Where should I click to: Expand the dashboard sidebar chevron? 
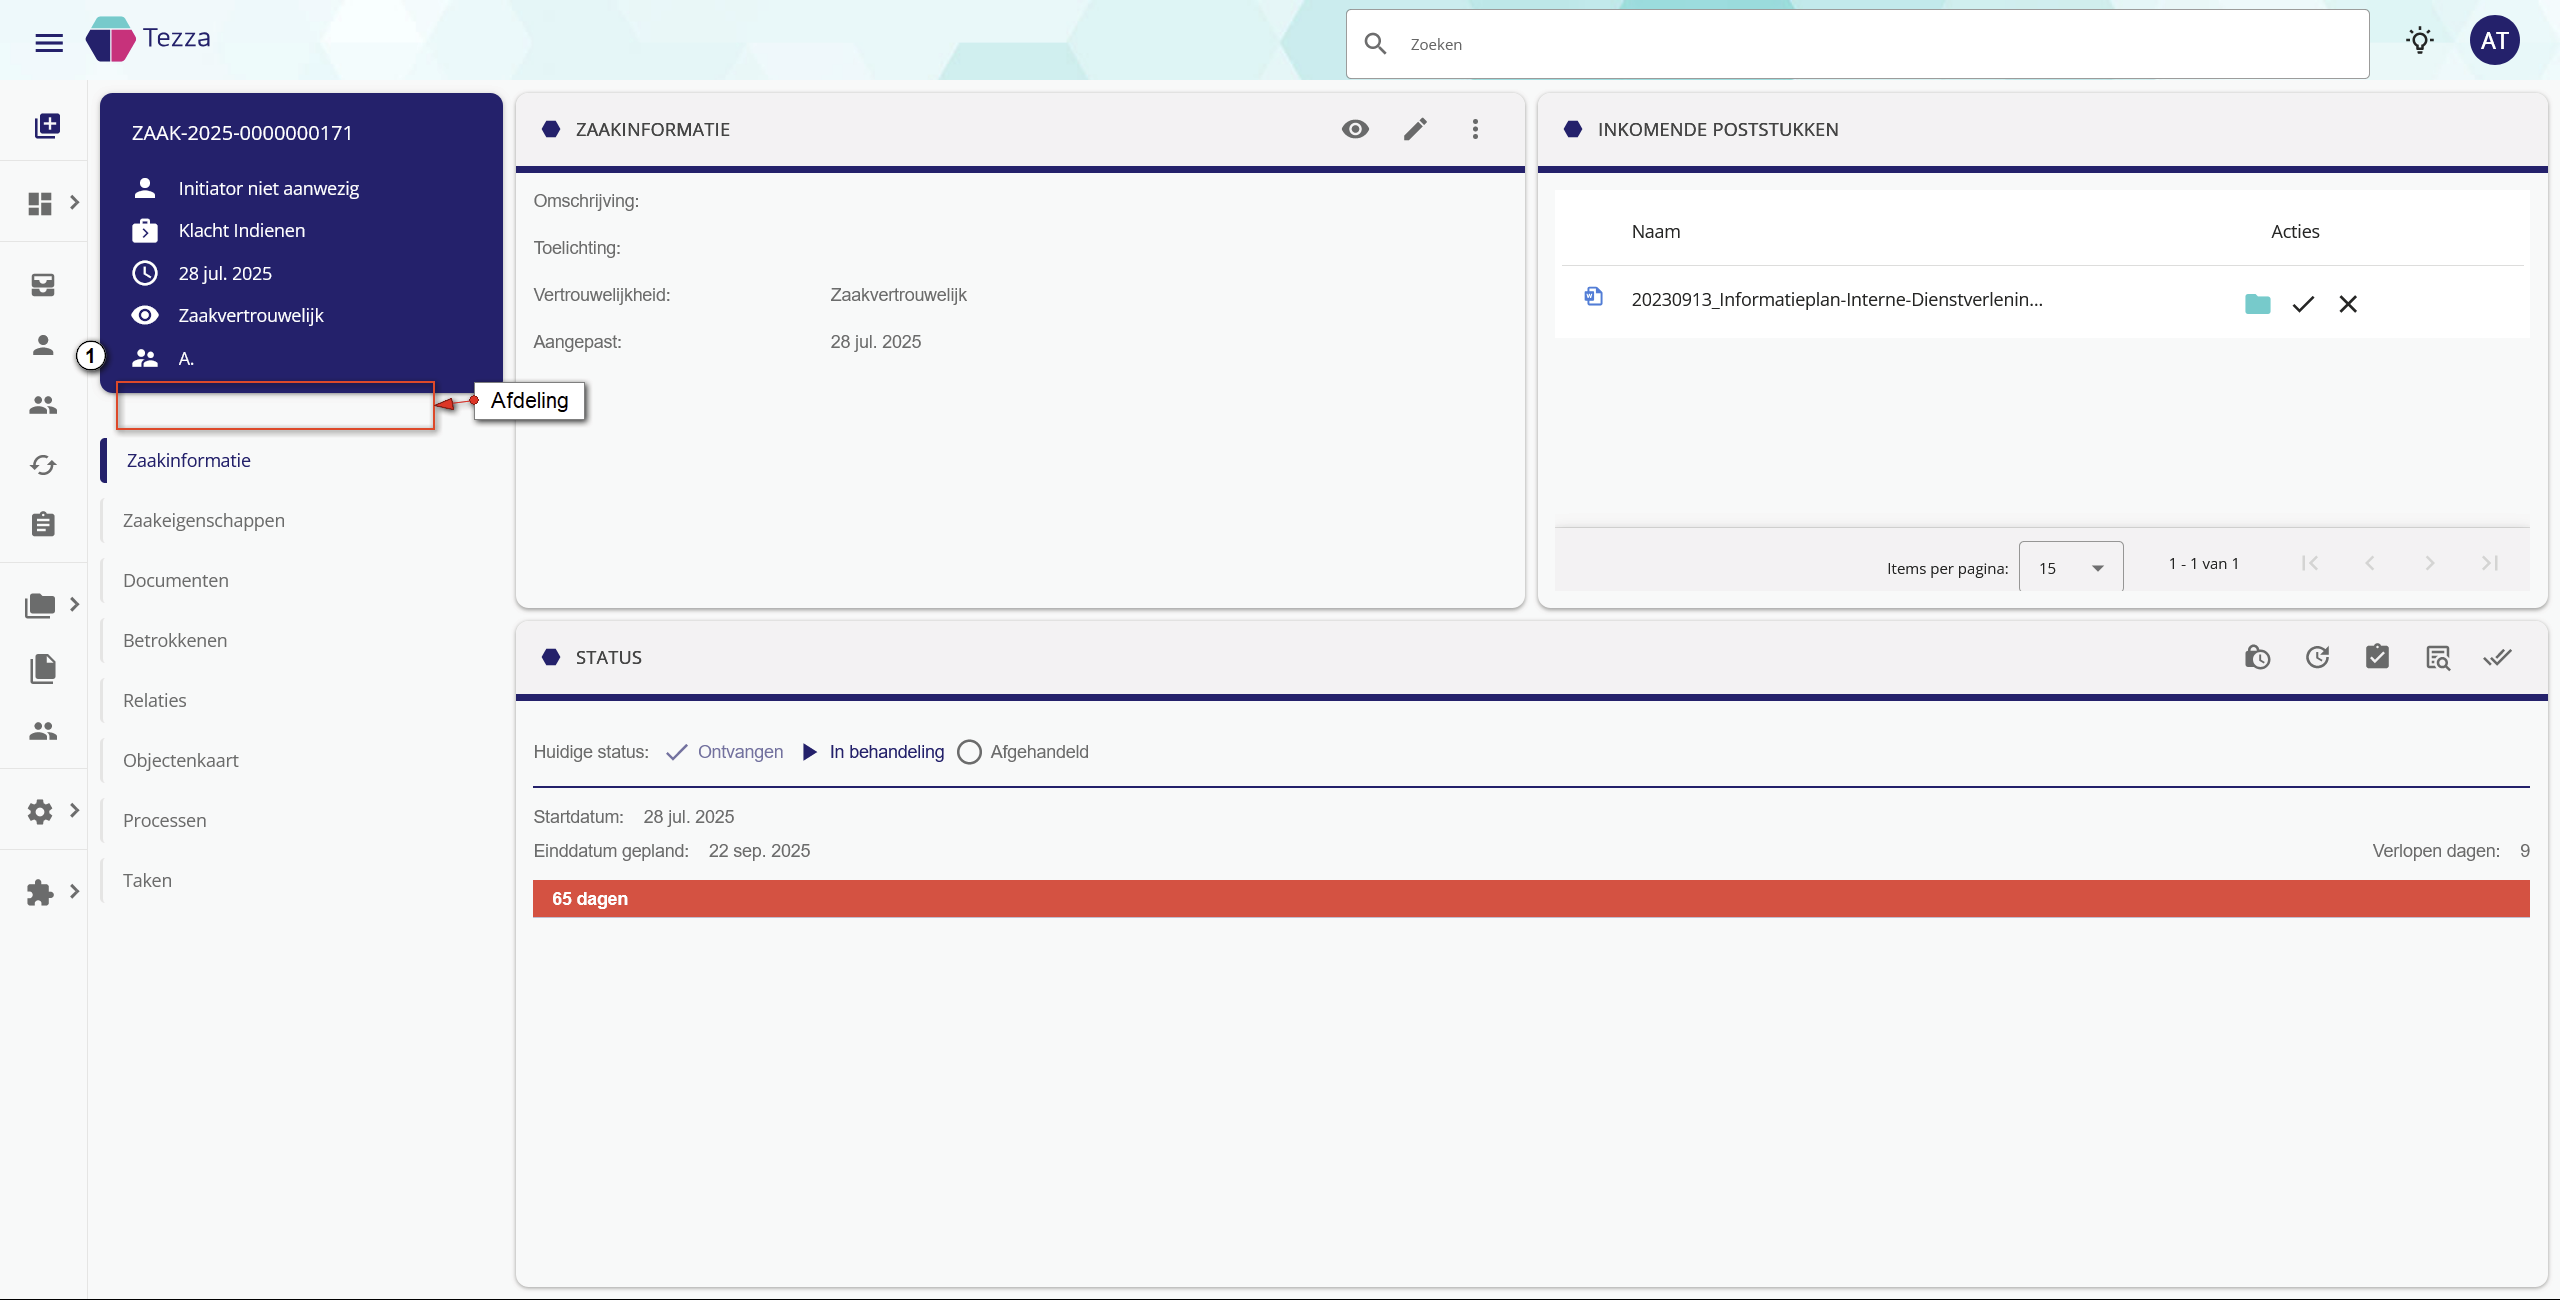click(74, 203)
